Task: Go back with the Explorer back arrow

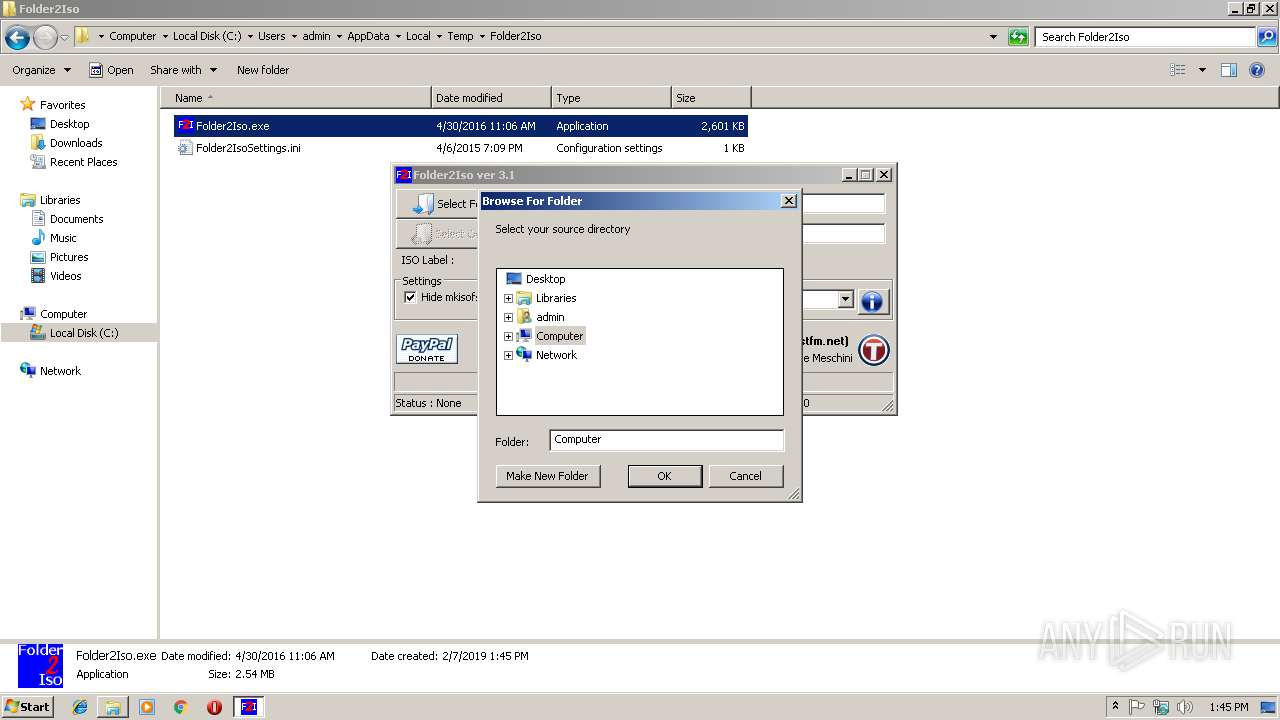Action: (x=17, y=38)
